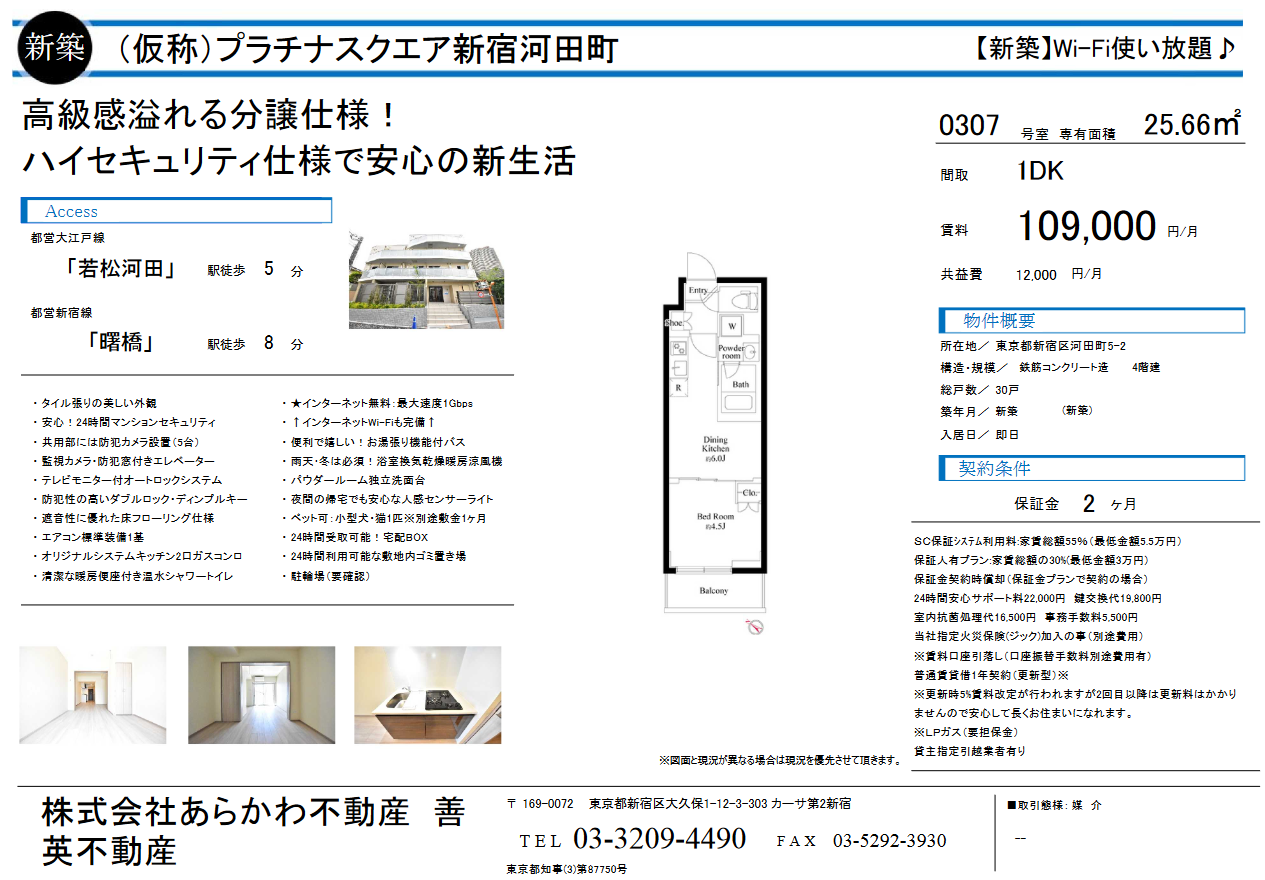Select the Access section header
The width and height of the screenshot is (1265, 880).
click(176, 211)
